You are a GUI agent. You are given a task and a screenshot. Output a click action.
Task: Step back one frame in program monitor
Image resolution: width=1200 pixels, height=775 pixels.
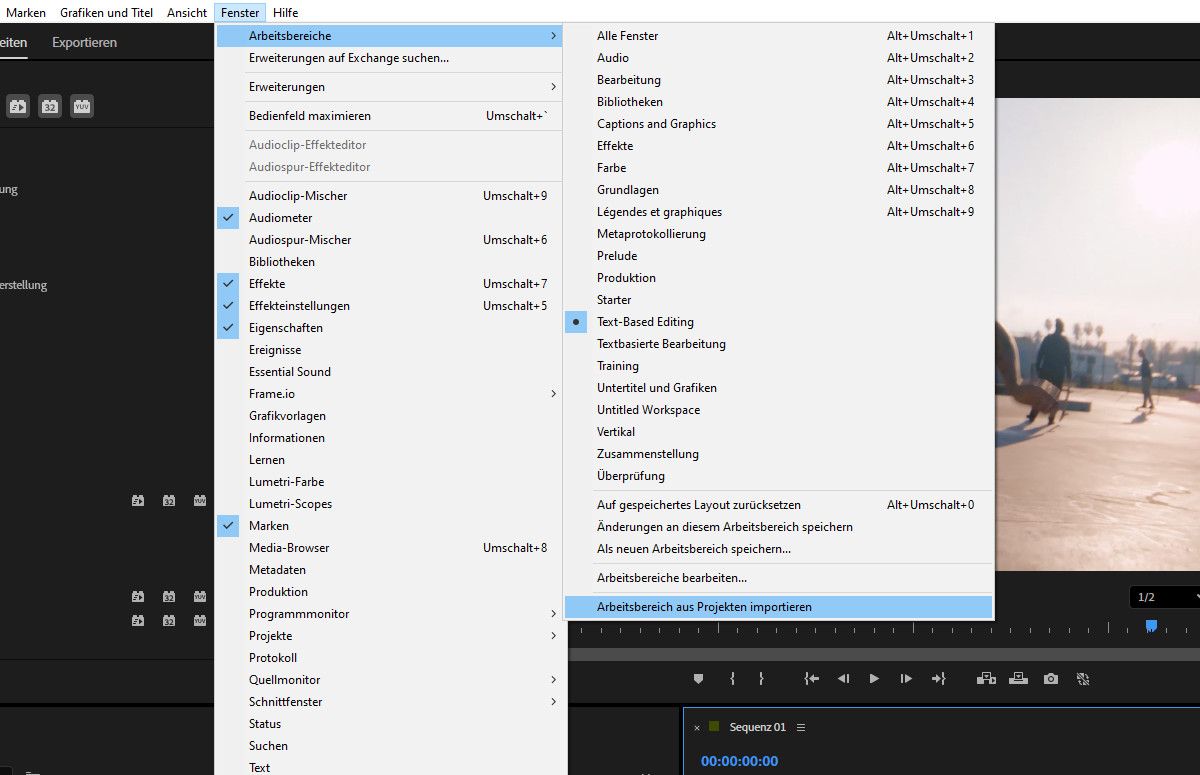click(x=843, y=678)
